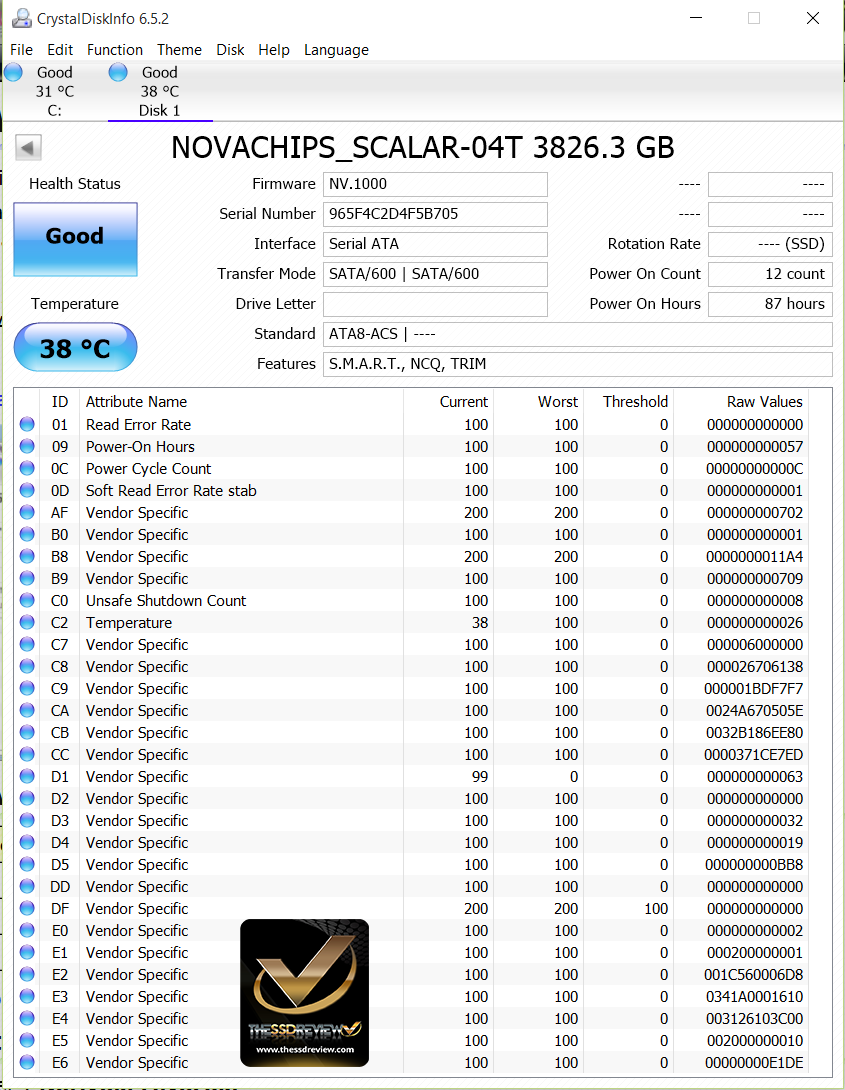The image size is (845, 1090).
Task: Click raw value 000000000BB8 in D5 row
Action: click(x=755, y=865)
